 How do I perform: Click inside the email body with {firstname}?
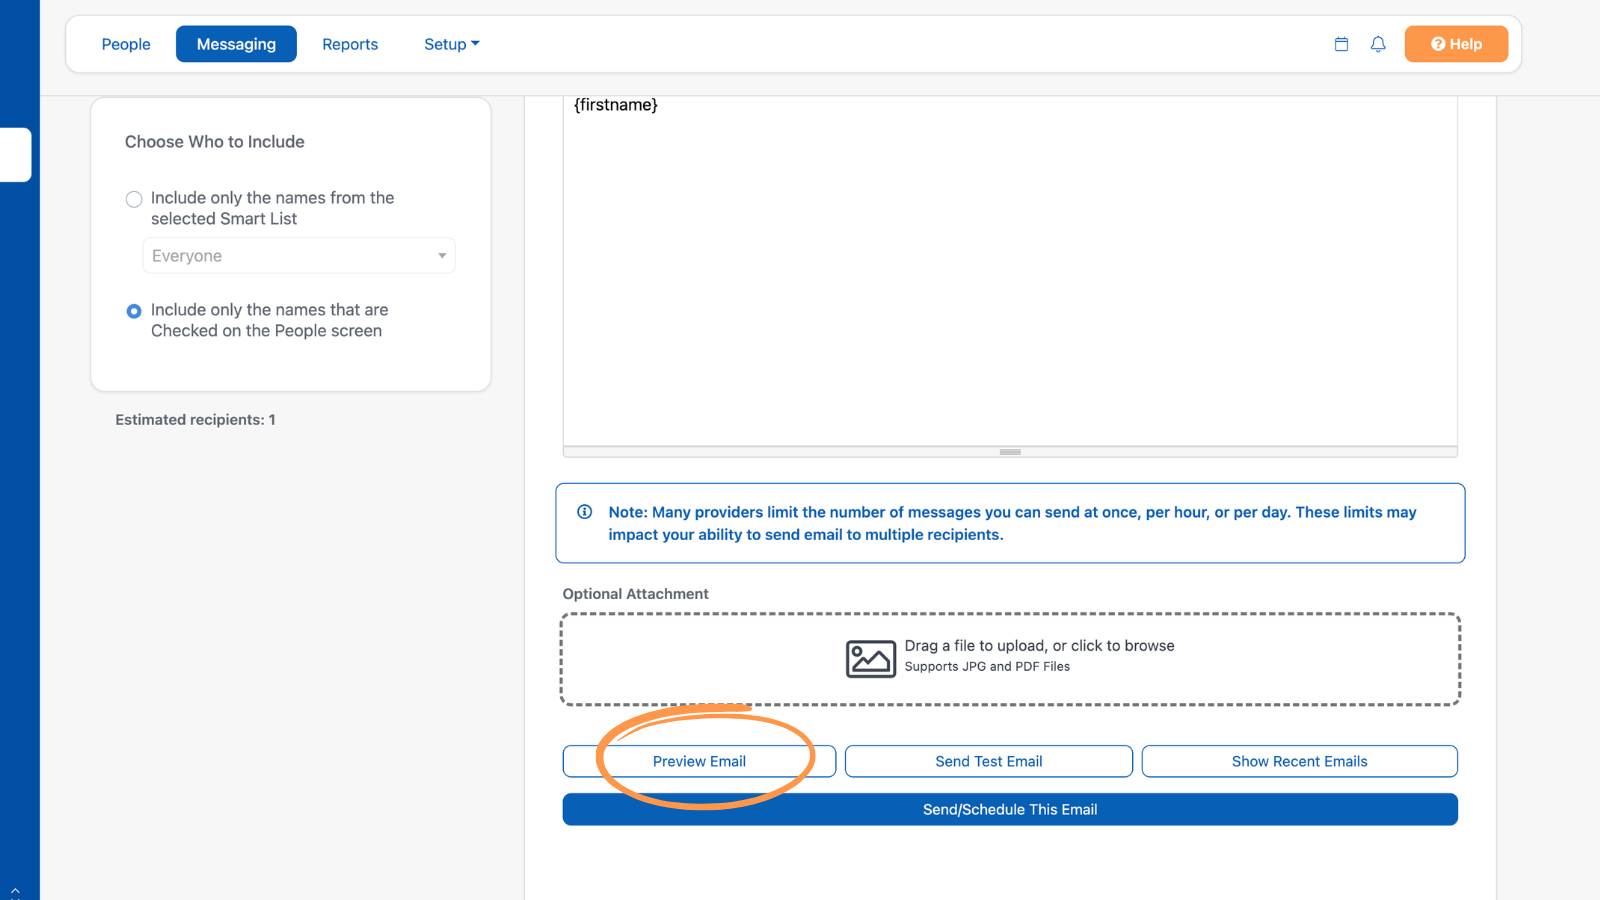(1010, 271)
